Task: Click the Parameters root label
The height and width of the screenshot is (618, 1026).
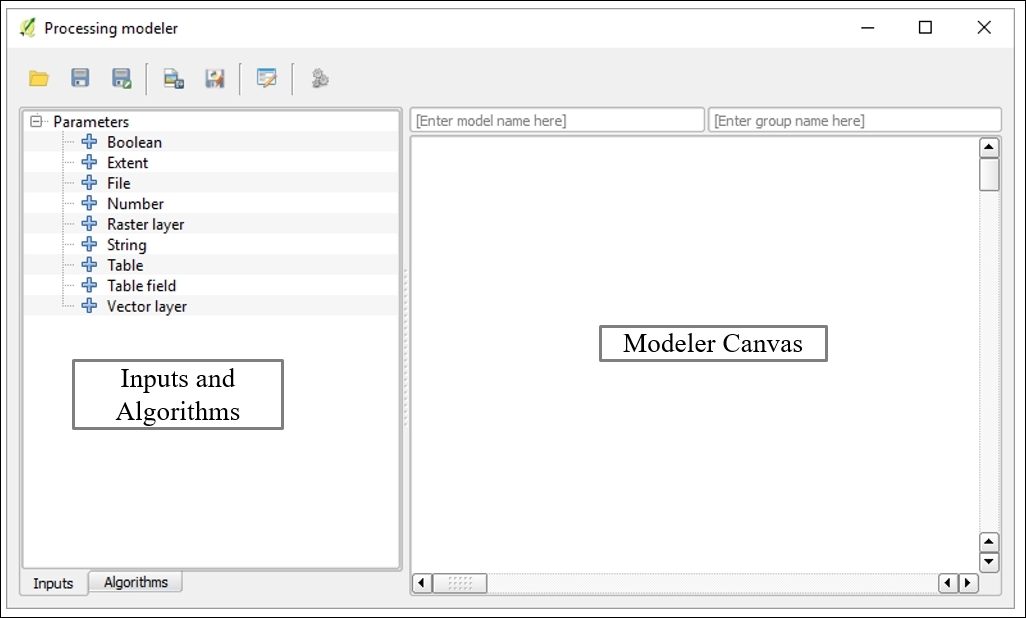Action: tap(91, 122)
